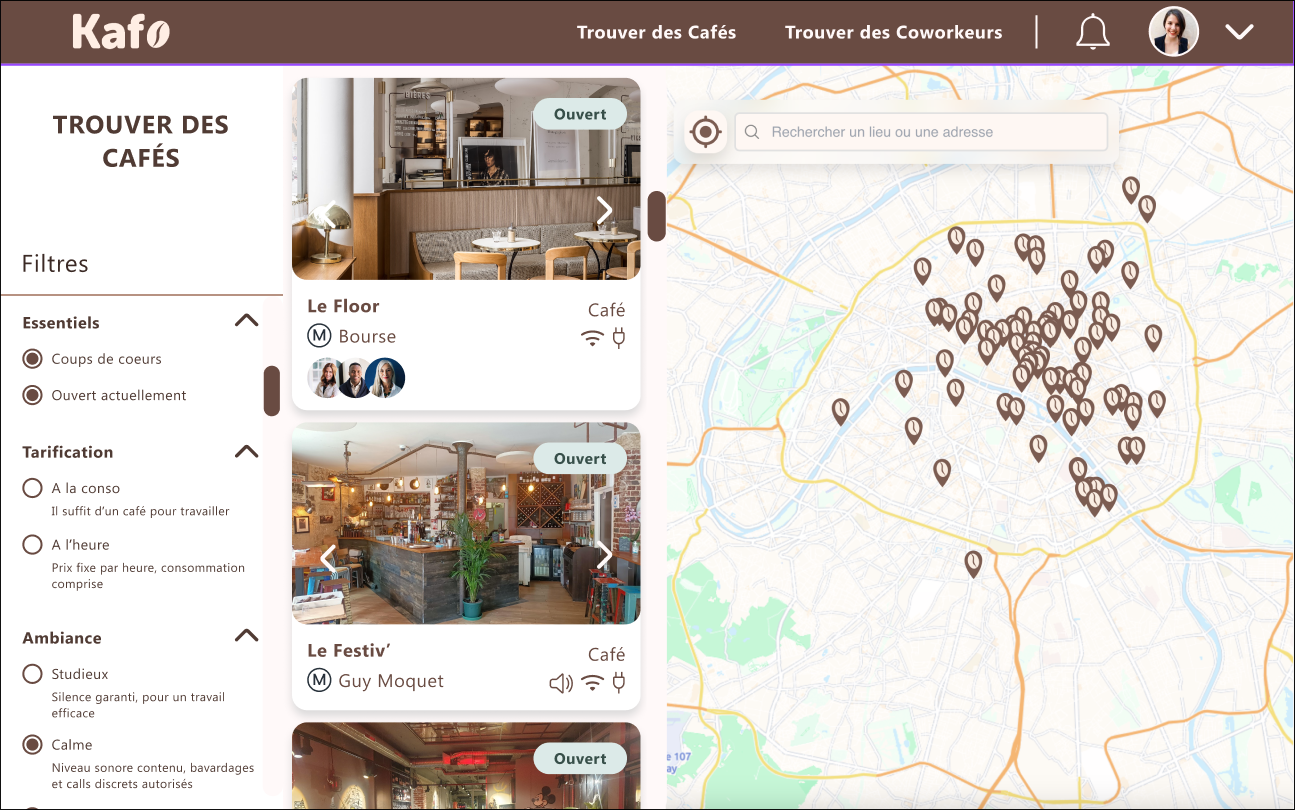Click the Le Festiv' café photo
The height and width of the screenshot is (810, 1295).
coord(466,523)
